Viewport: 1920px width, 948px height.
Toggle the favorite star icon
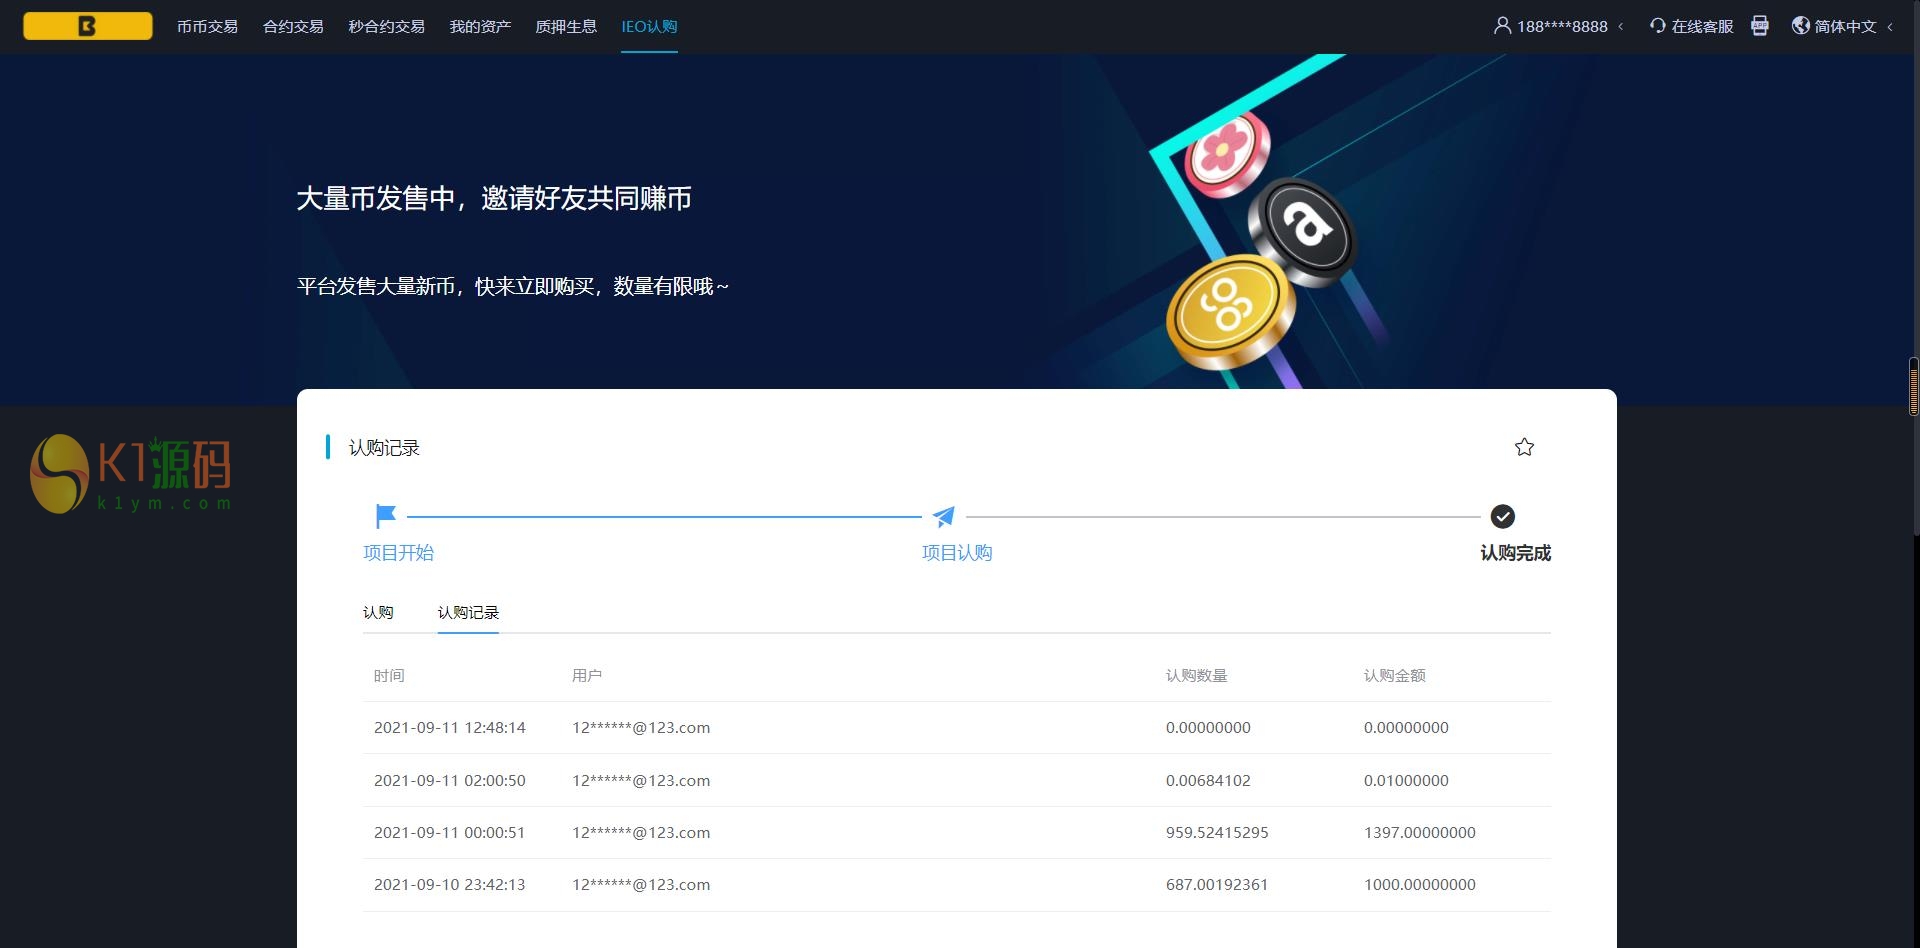[x=1524, y=447]
